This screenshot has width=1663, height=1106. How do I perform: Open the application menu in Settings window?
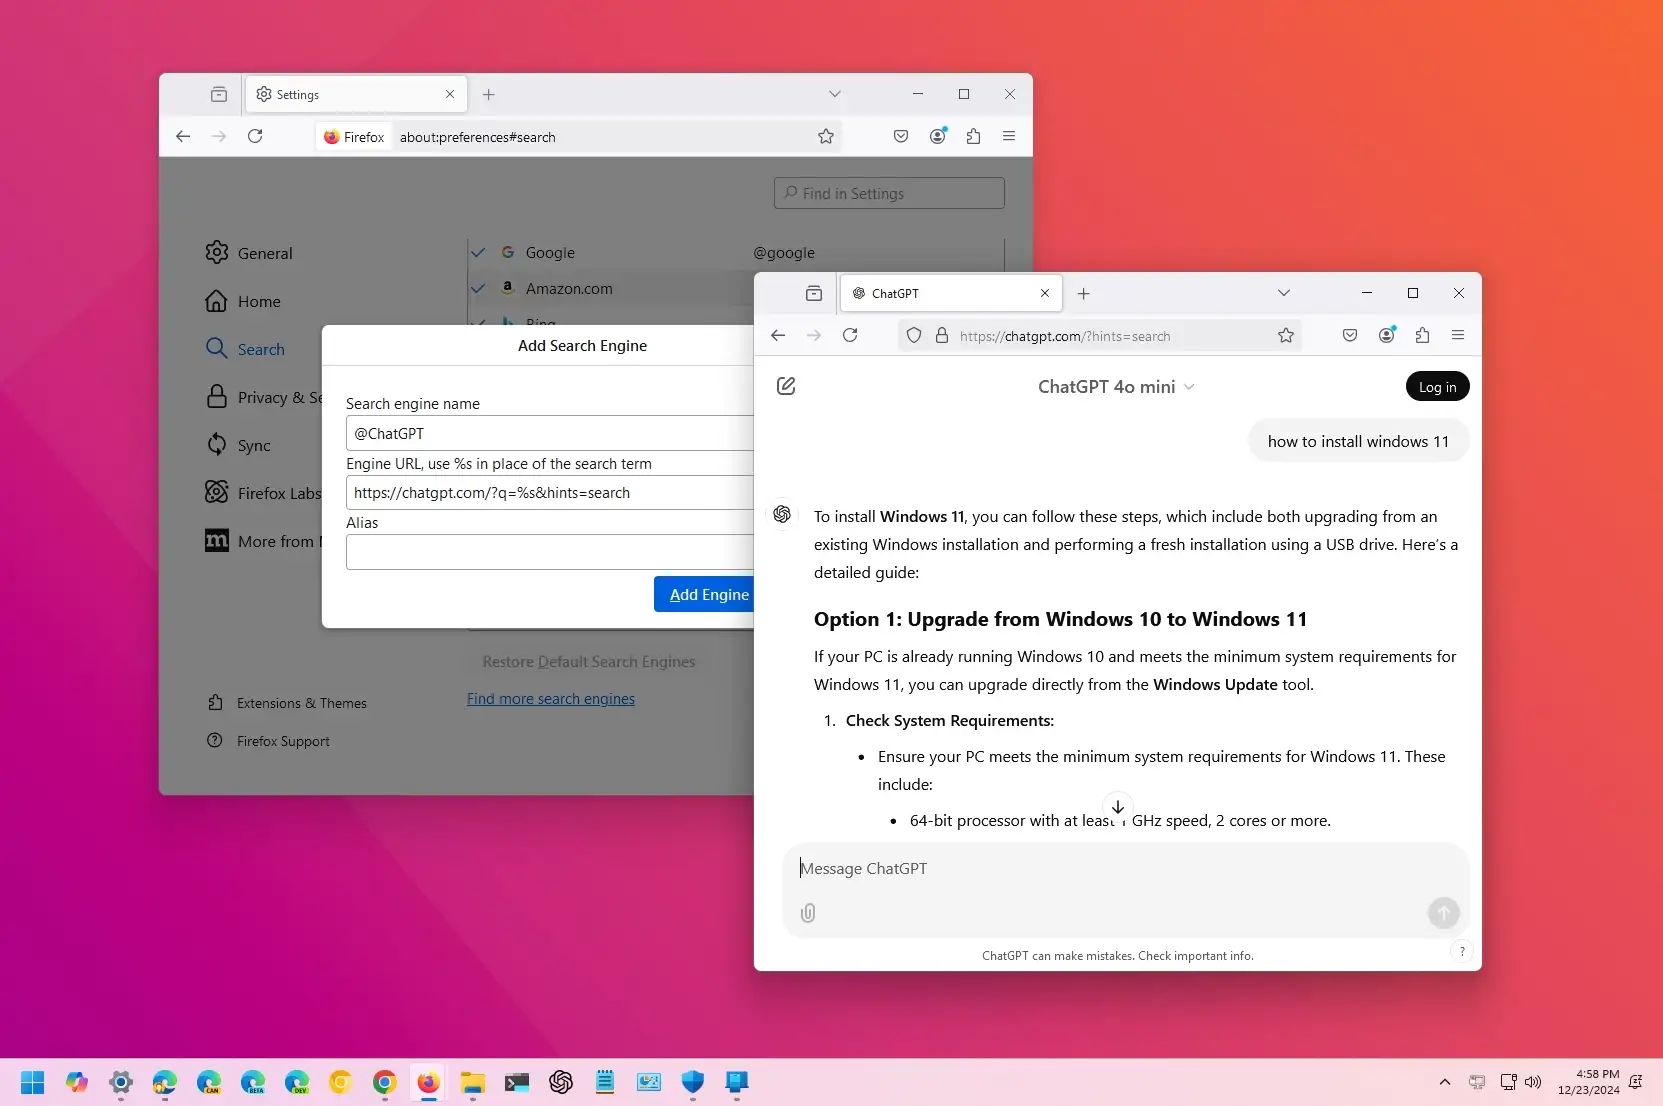tap(1009, 136)
